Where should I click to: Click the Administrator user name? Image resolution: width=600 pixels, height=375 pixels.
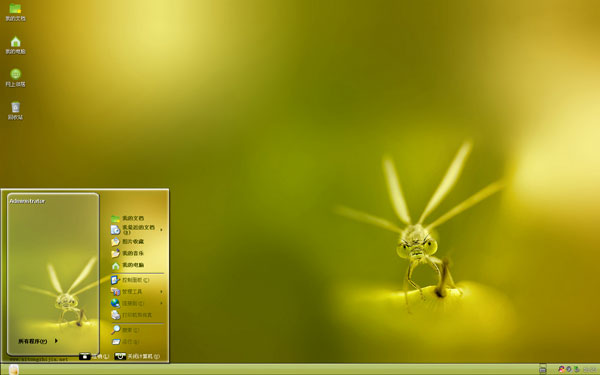coord(27,201)
